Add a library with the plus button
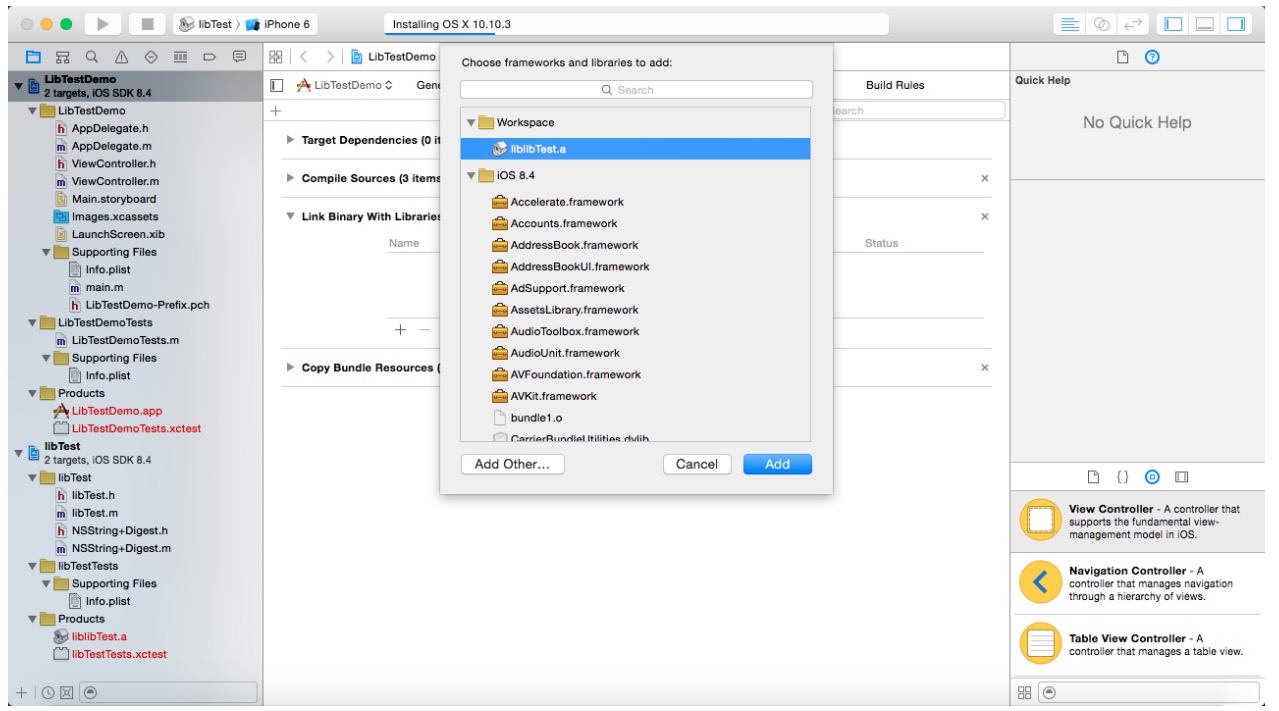 400,329
